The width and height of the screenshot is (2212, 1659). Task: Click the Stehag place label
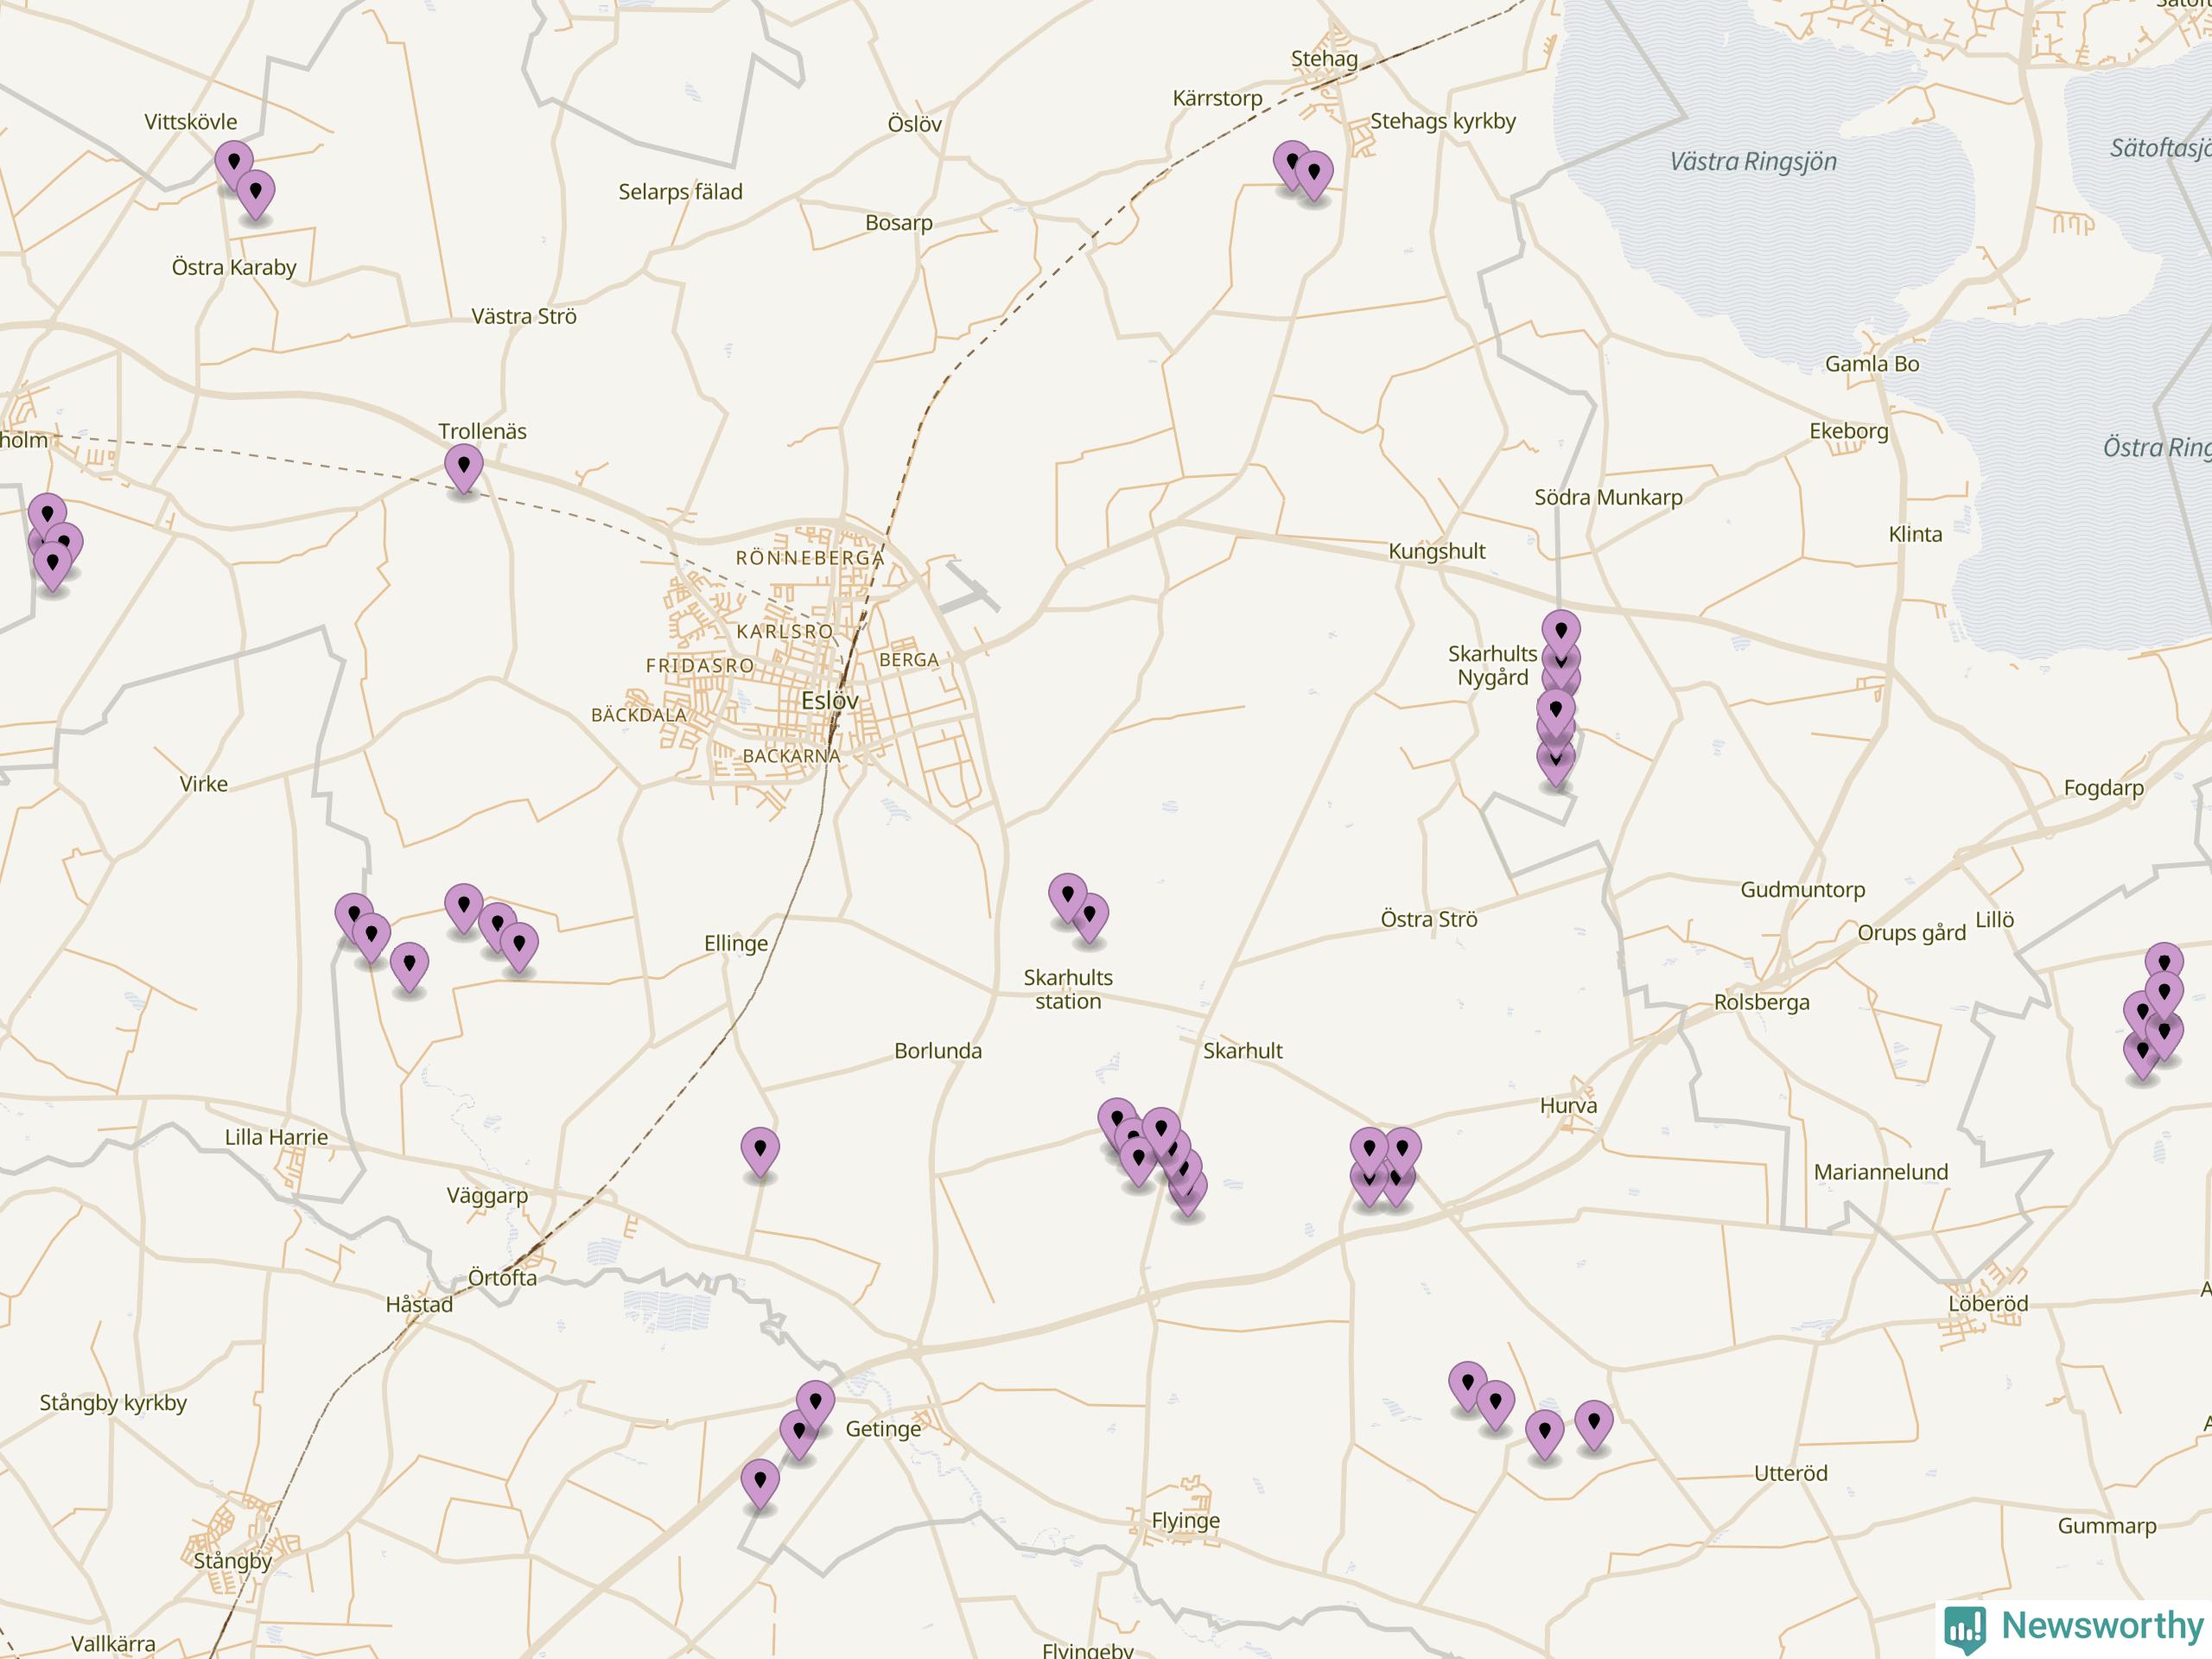(x=1324, y=59)
